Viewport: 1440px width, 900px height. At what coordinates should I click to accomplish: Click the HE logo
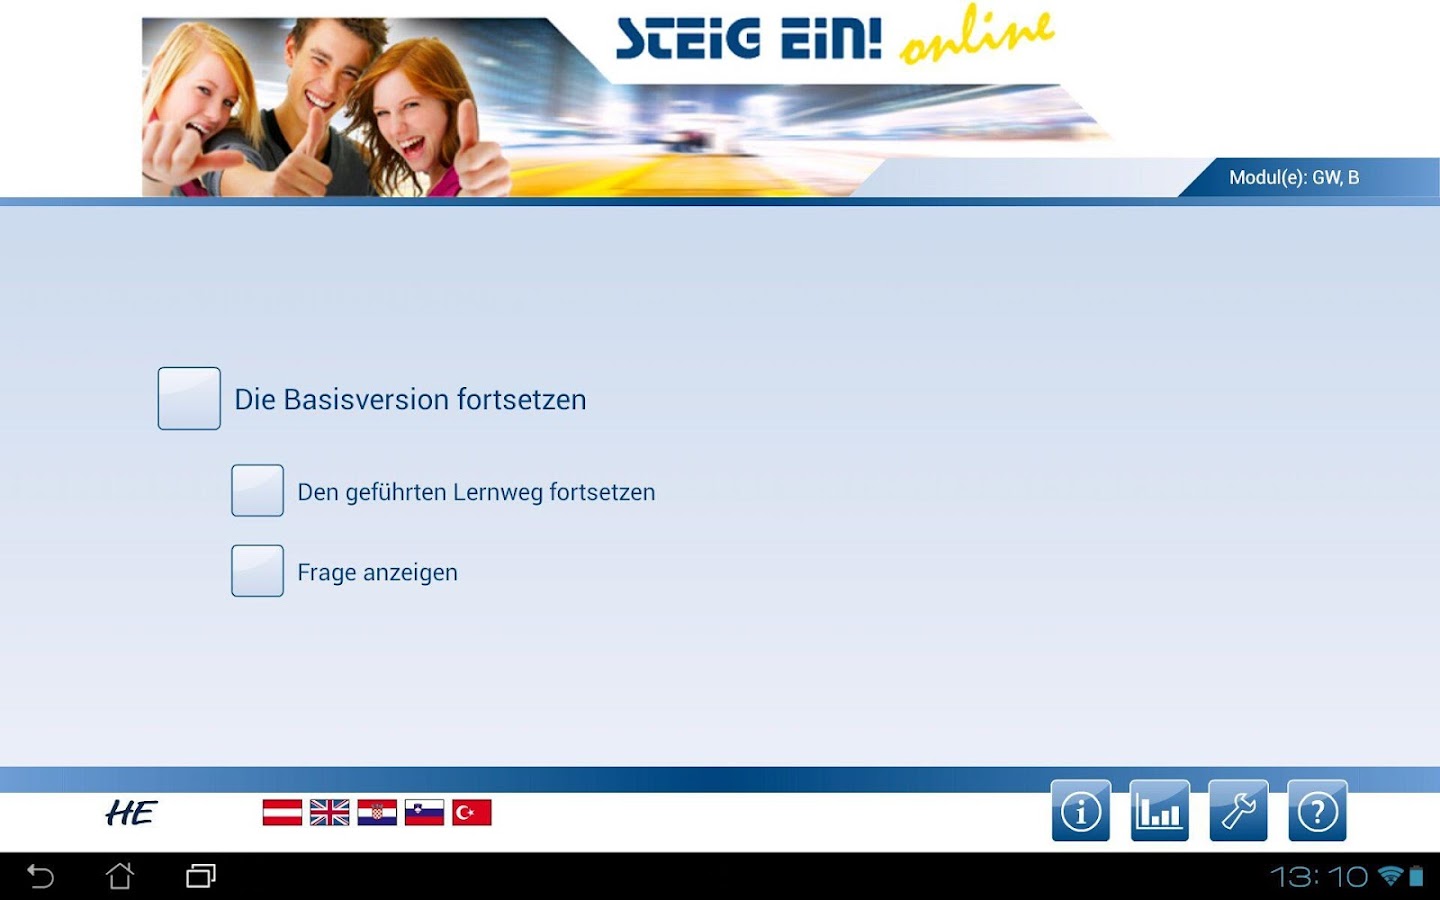[131, 814]
